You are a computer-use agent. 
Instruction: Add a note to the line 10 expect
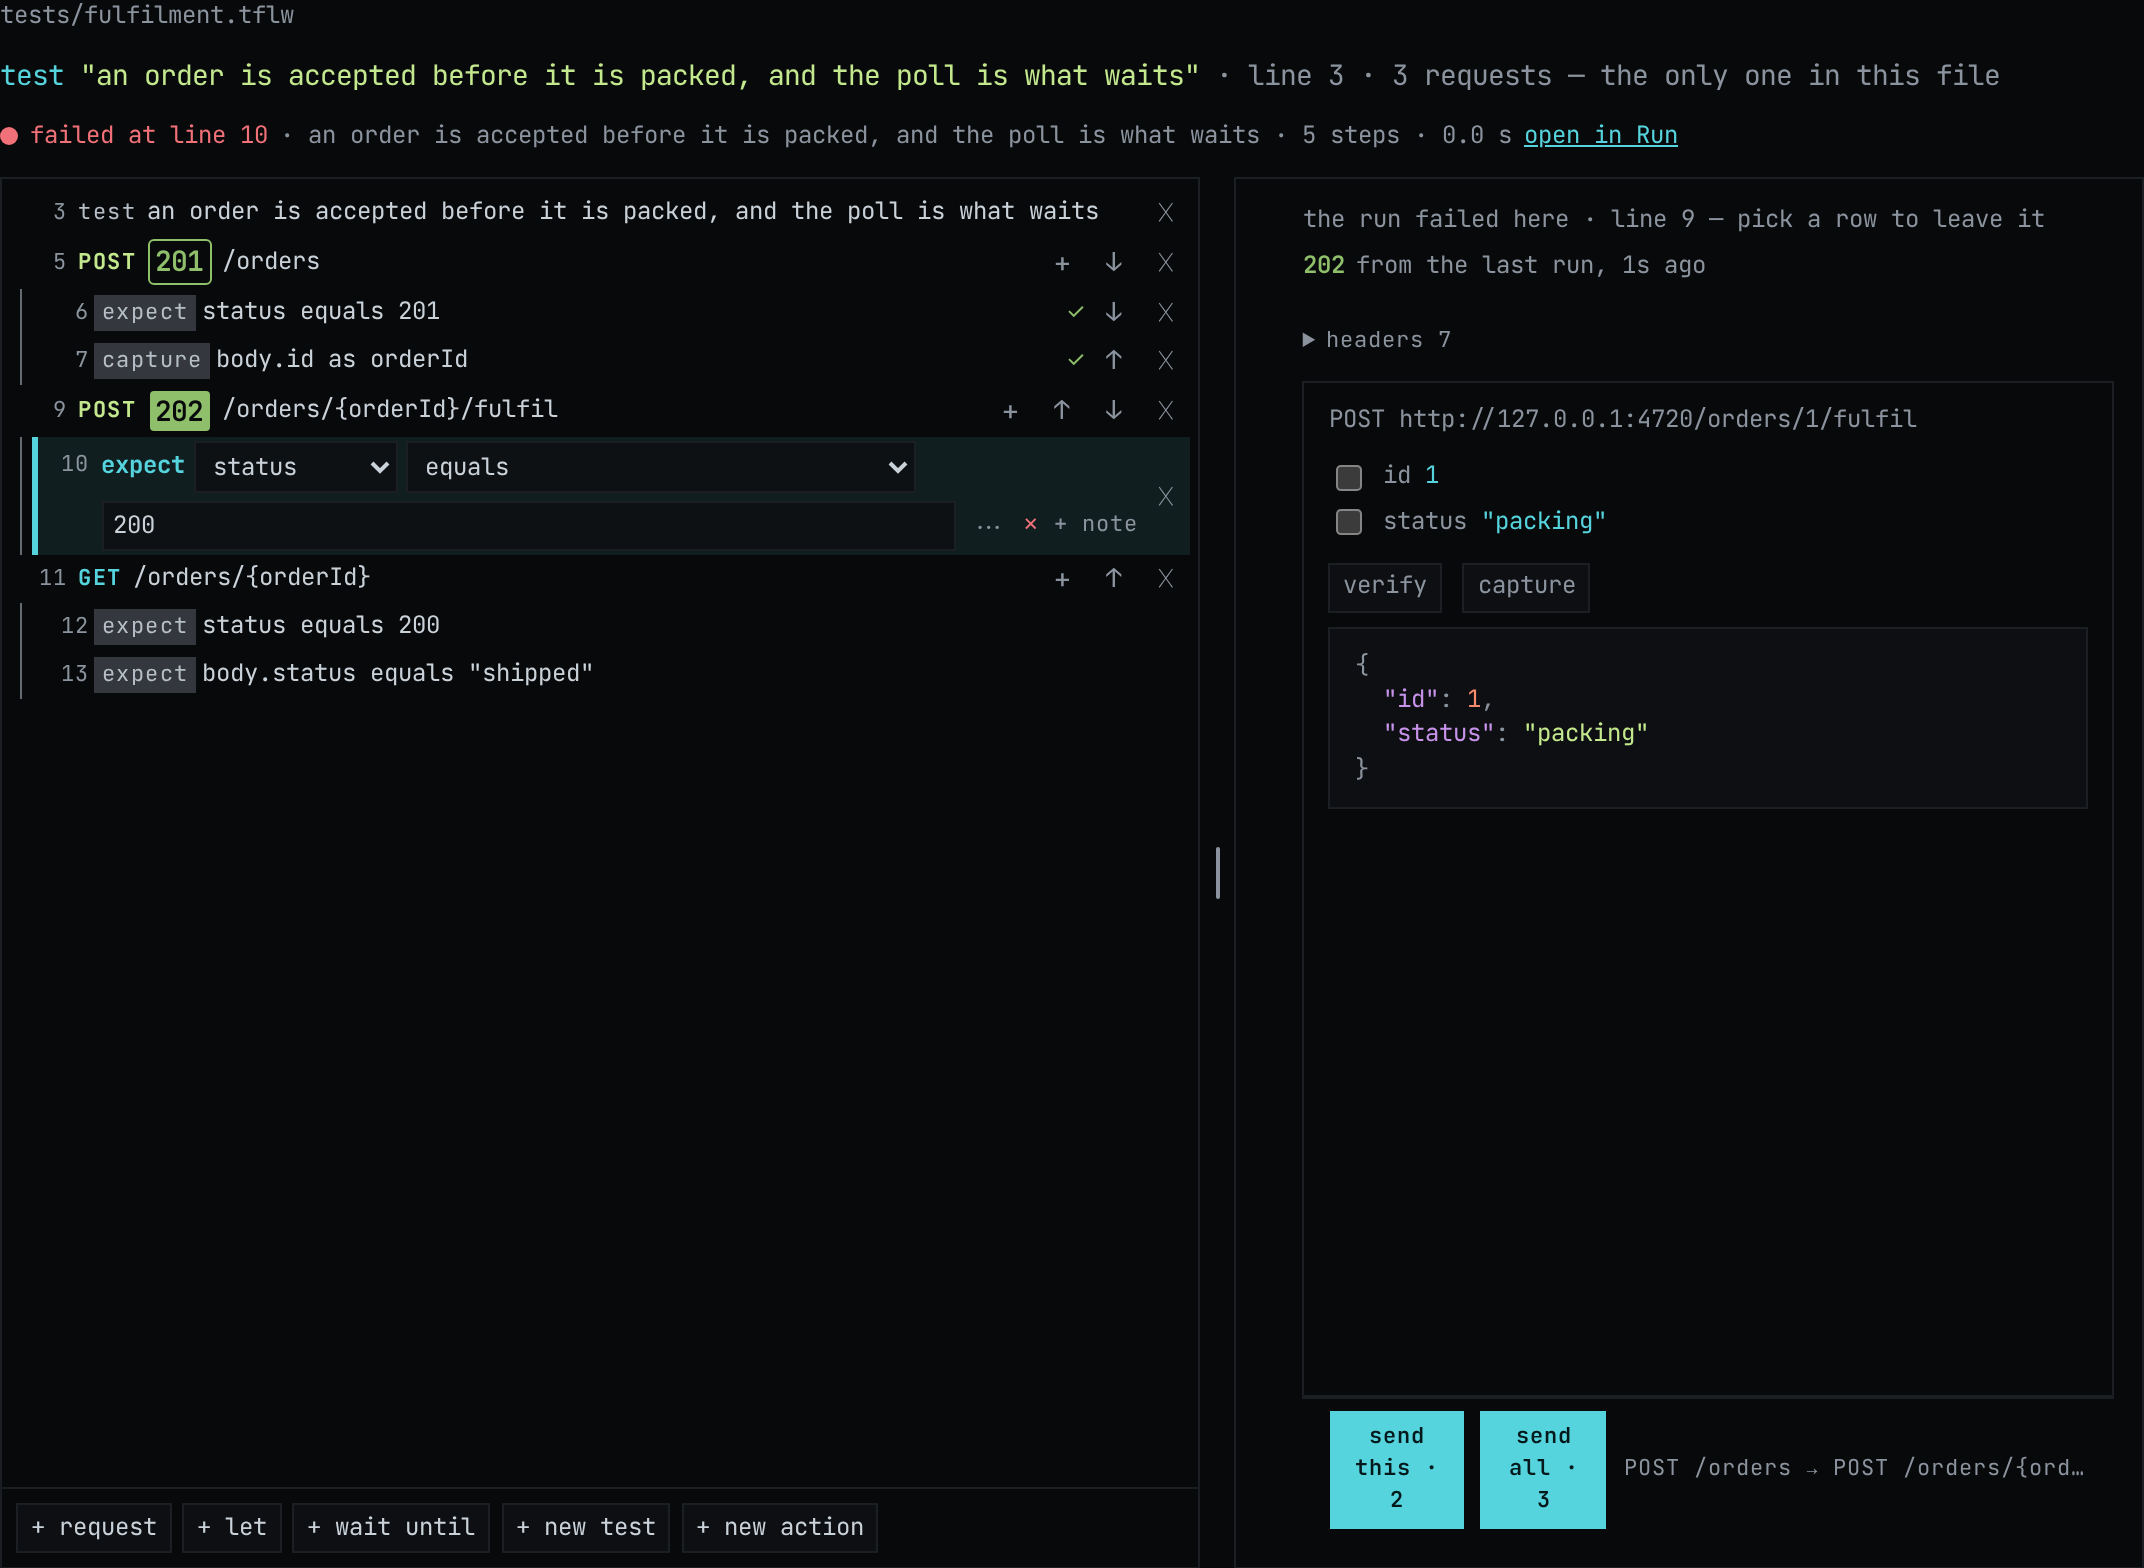click(x=1096, y=524)
